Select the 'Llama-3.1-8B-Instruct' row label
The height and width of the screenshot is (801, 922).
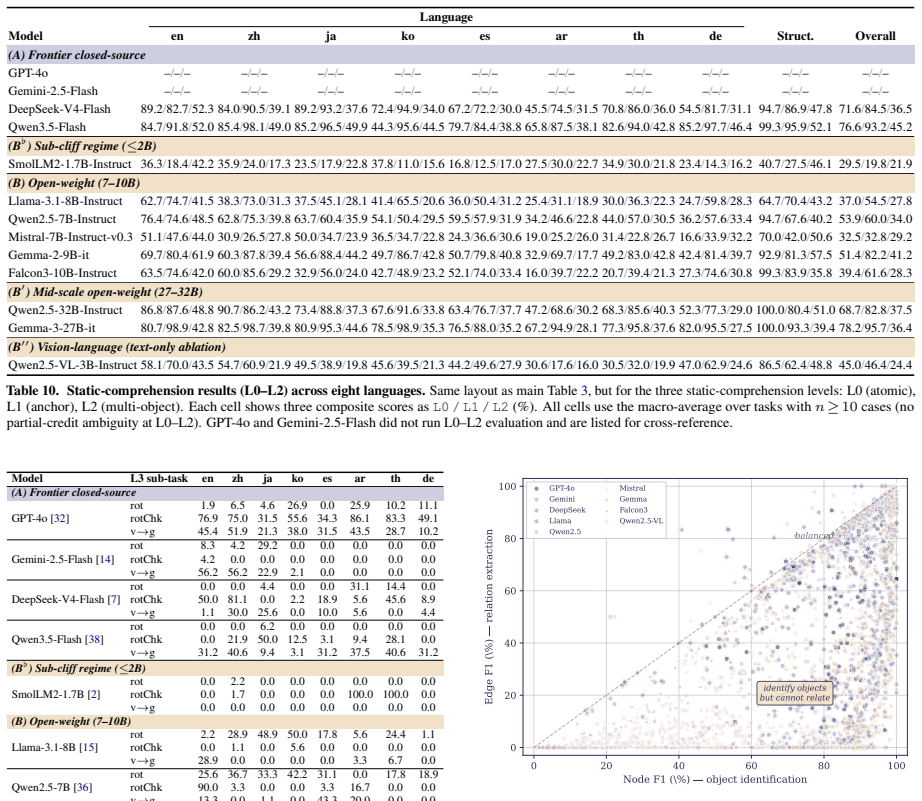65,201
